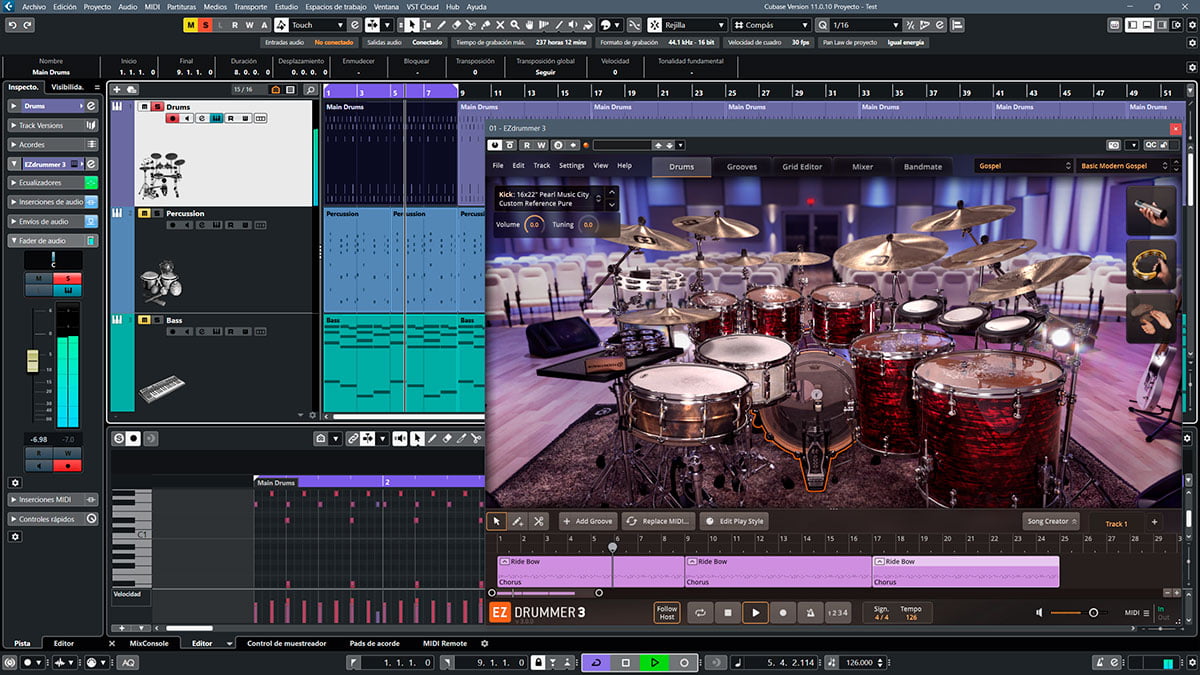Image resolution: width=1200 pixels, height=675 pixels.
Task: Click the EZdrummer speaker volume icon
Action: [1041, 612]
